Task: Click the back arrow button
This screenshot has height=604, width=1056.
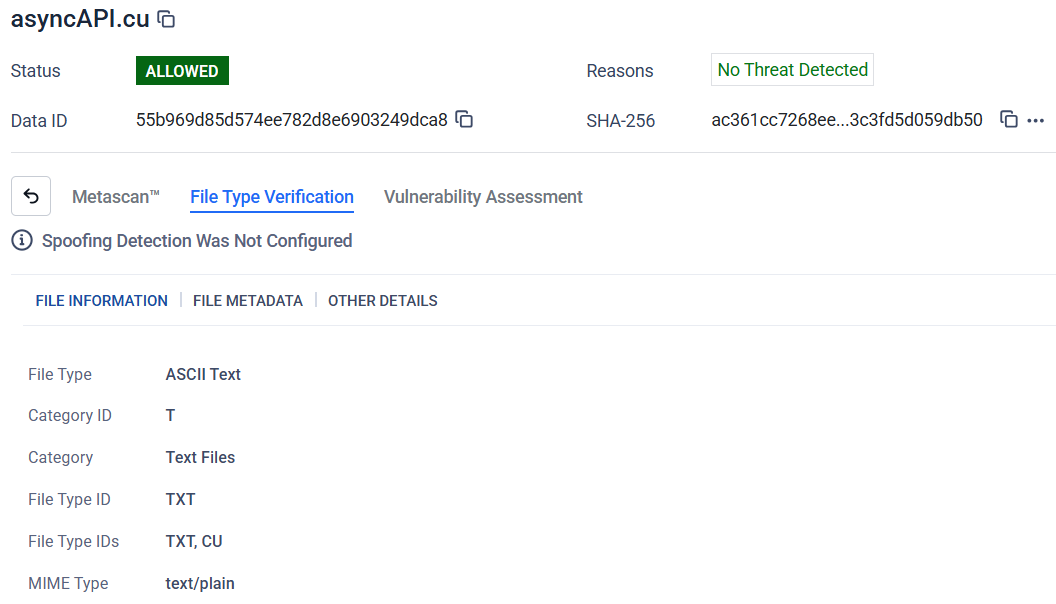Action: pyautogui.click(x=31, y=196)
